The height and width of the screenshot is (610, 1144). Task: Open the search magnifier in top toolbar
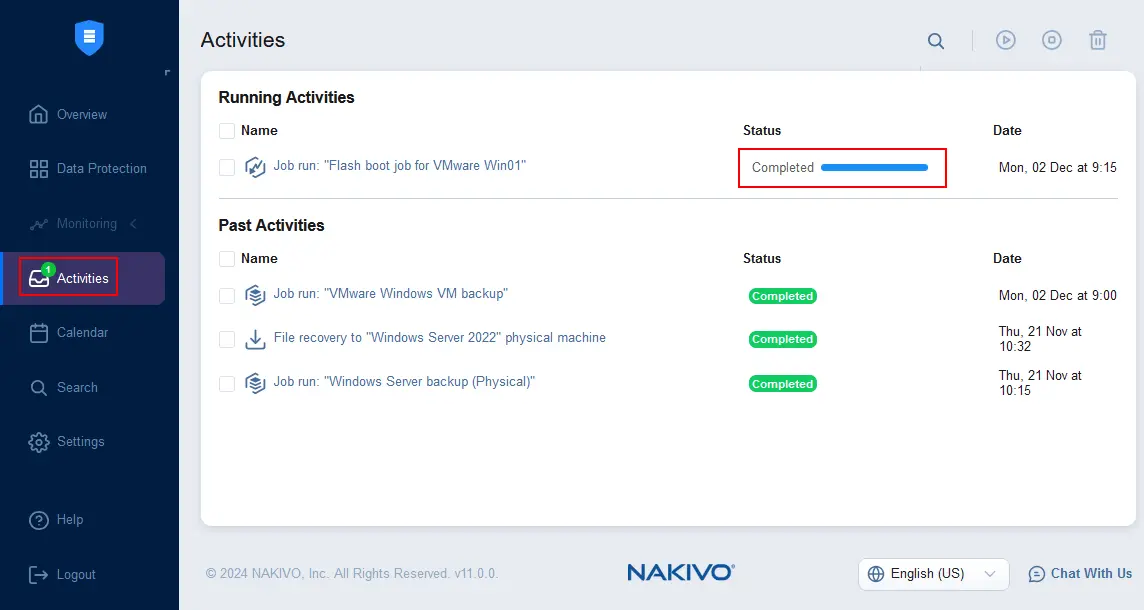[936, 41]
